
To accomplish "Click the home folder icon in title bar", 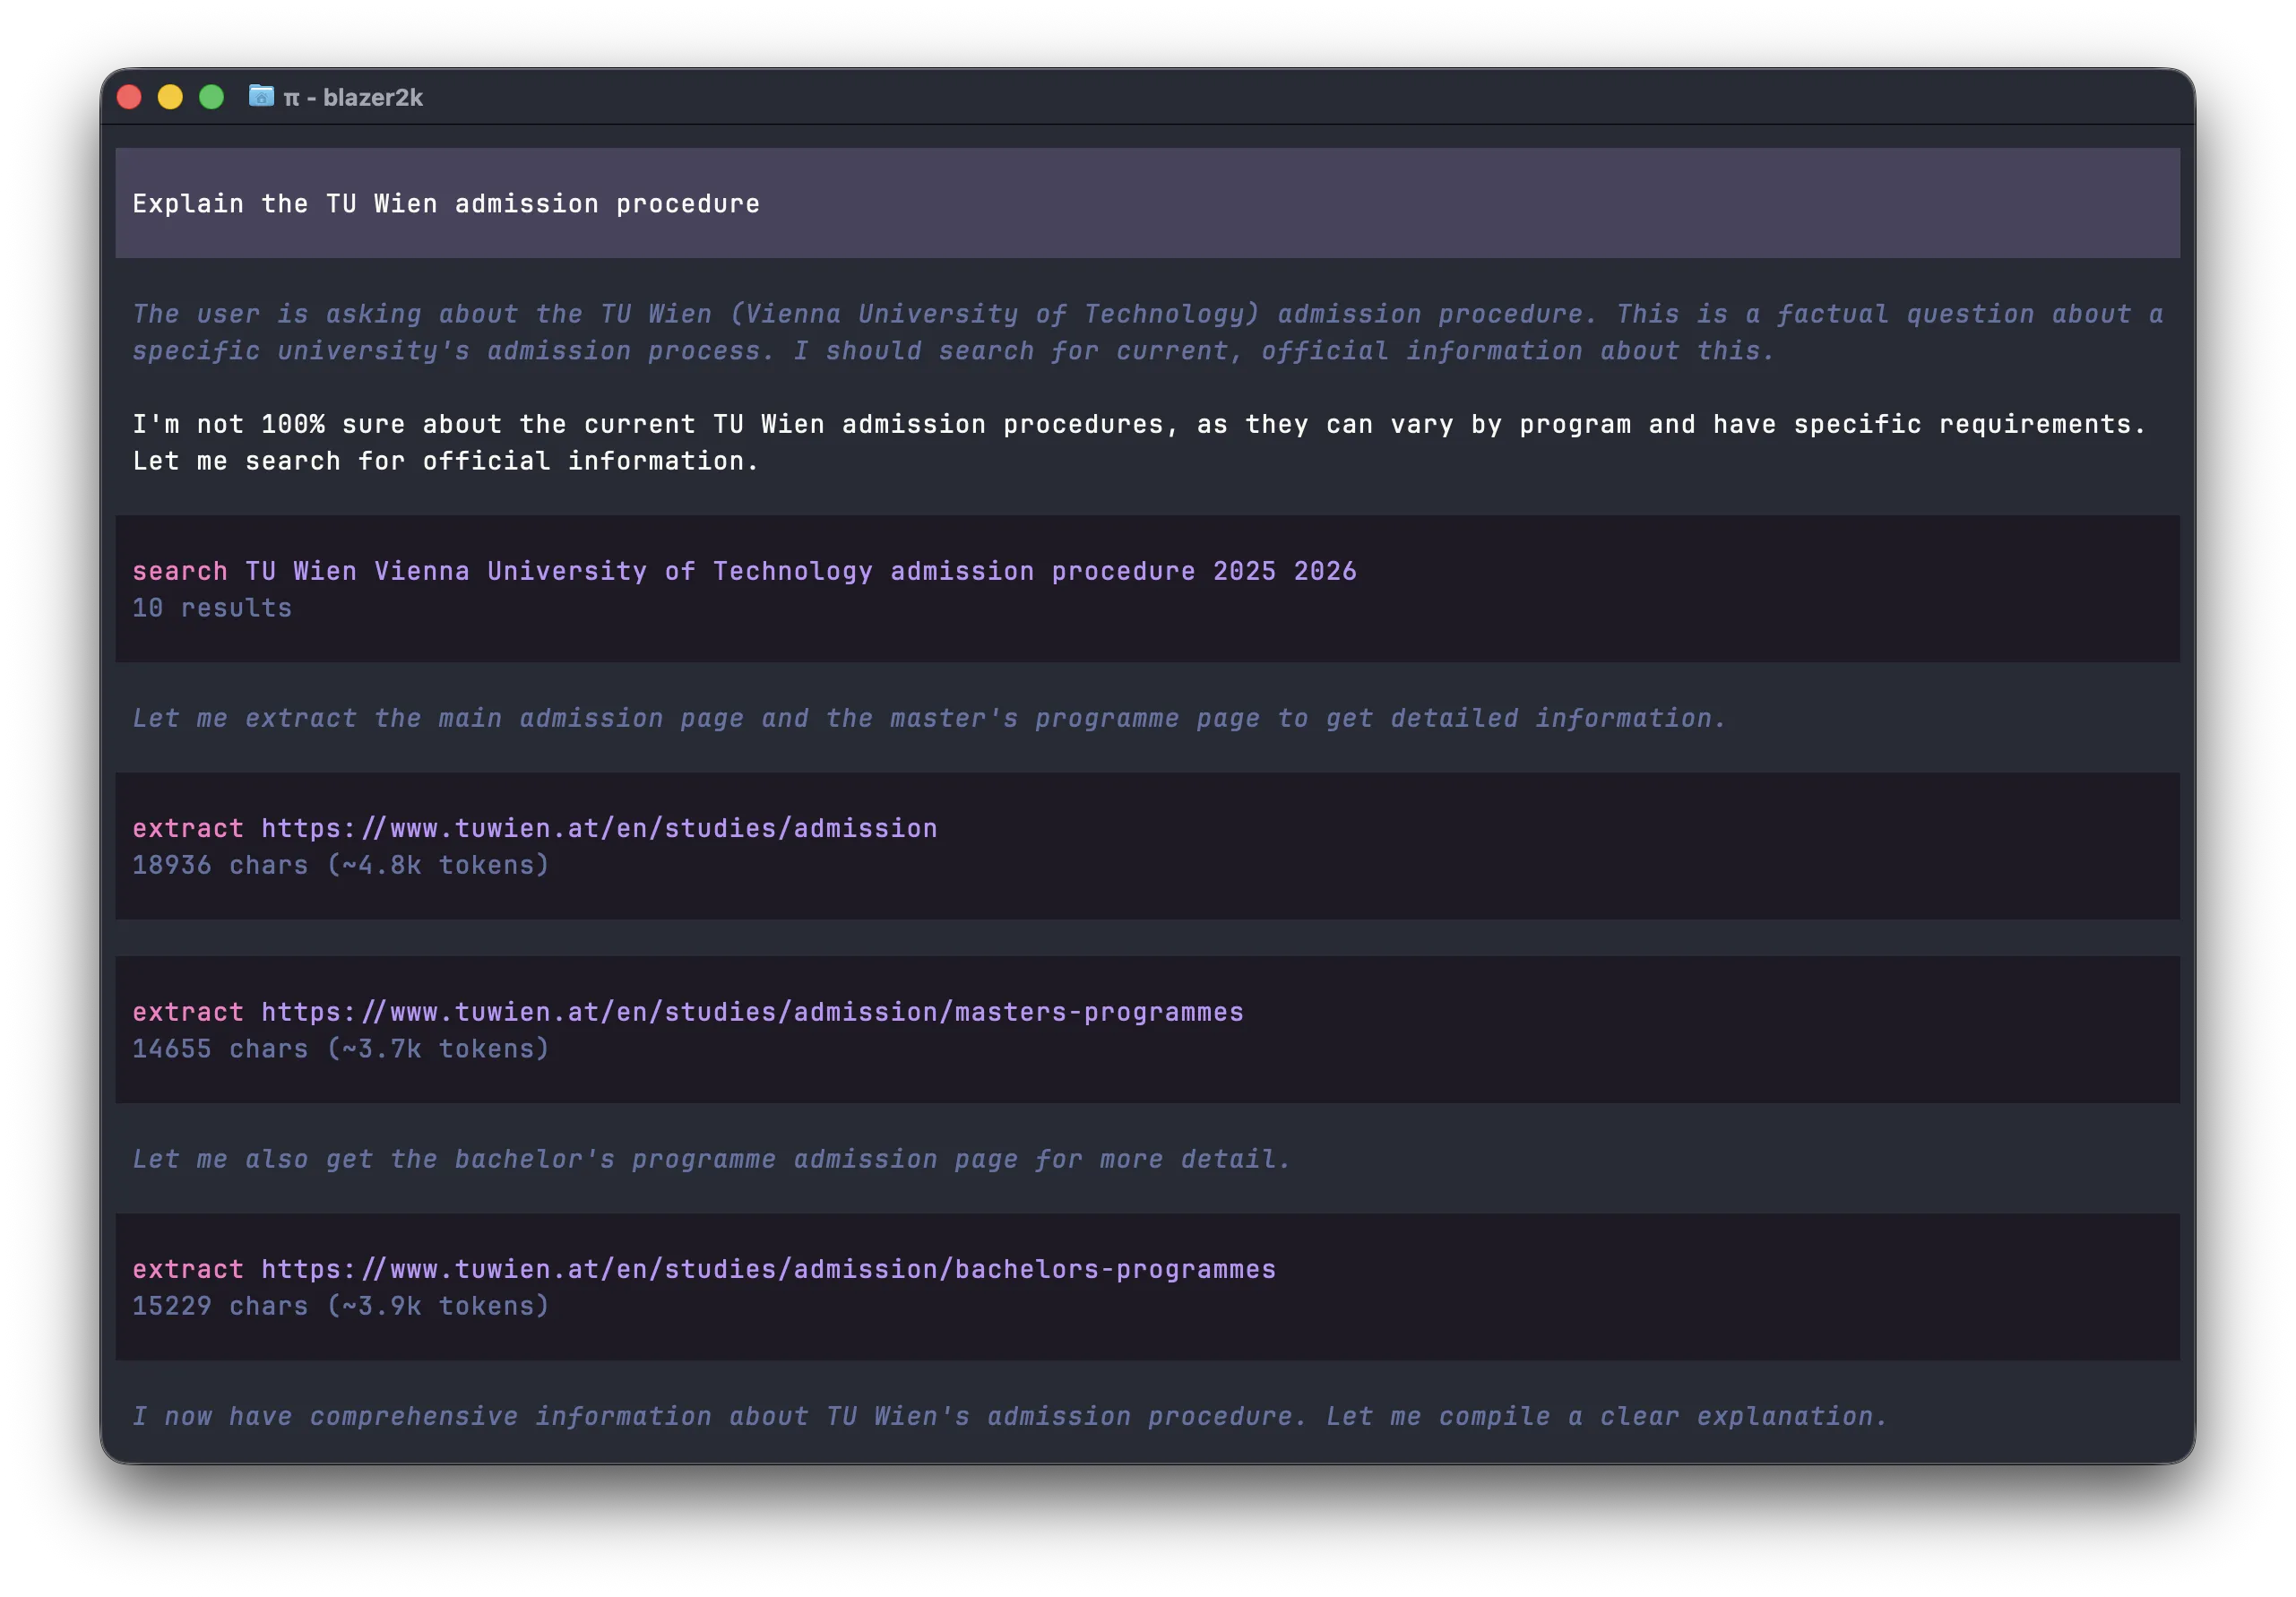I will (261, 96).
